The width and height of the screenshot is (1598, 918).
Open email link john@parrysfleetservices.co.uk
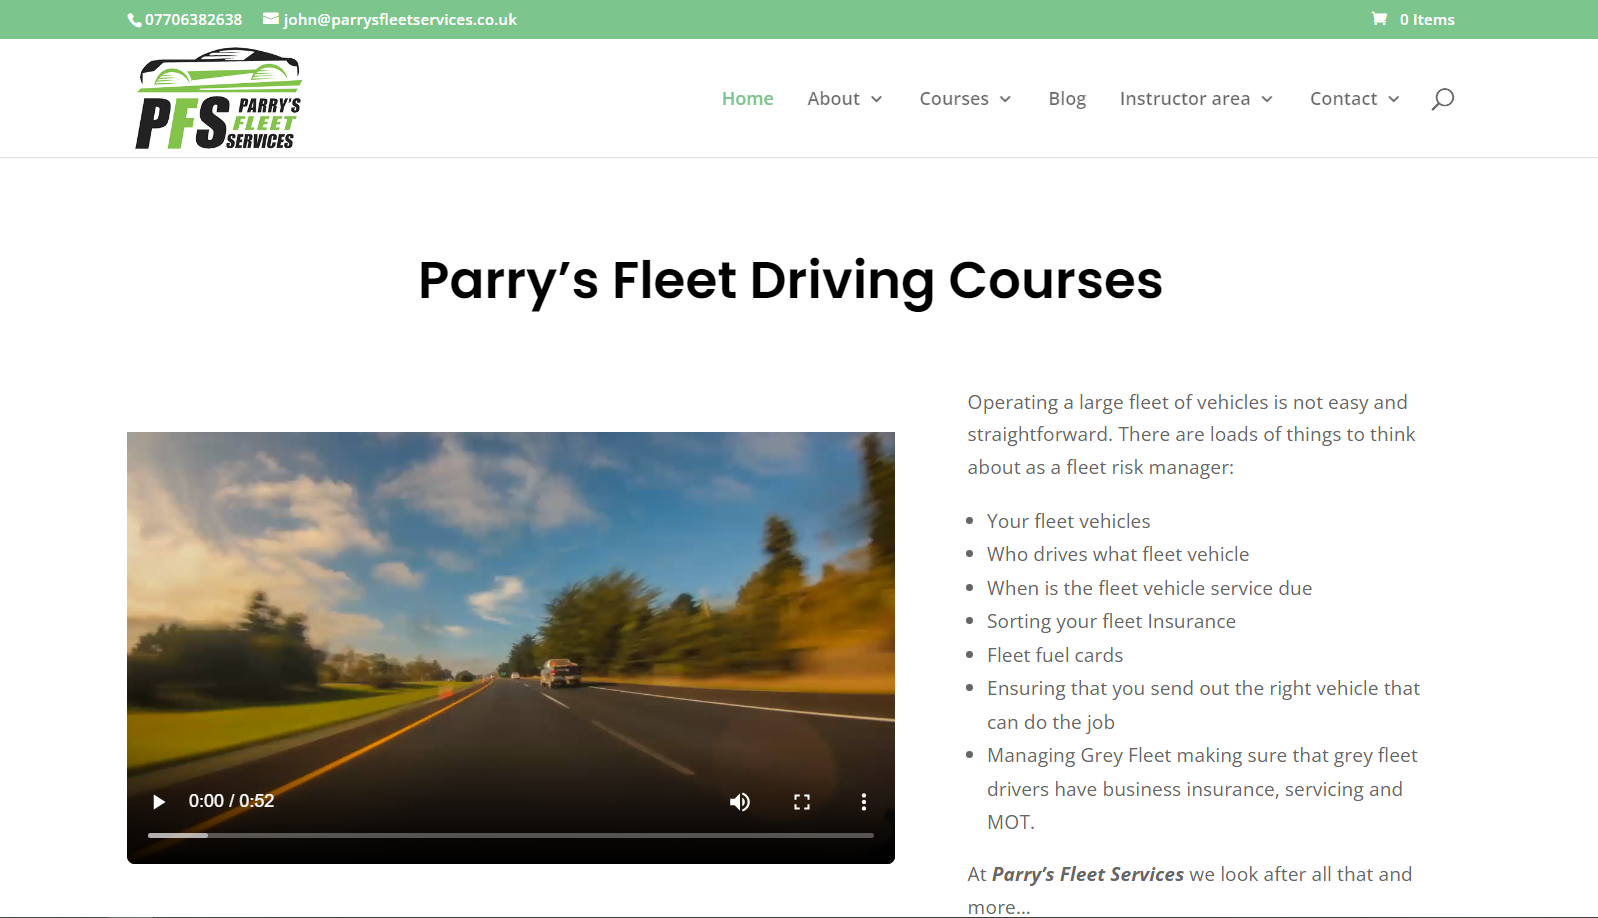click(400, 20)
